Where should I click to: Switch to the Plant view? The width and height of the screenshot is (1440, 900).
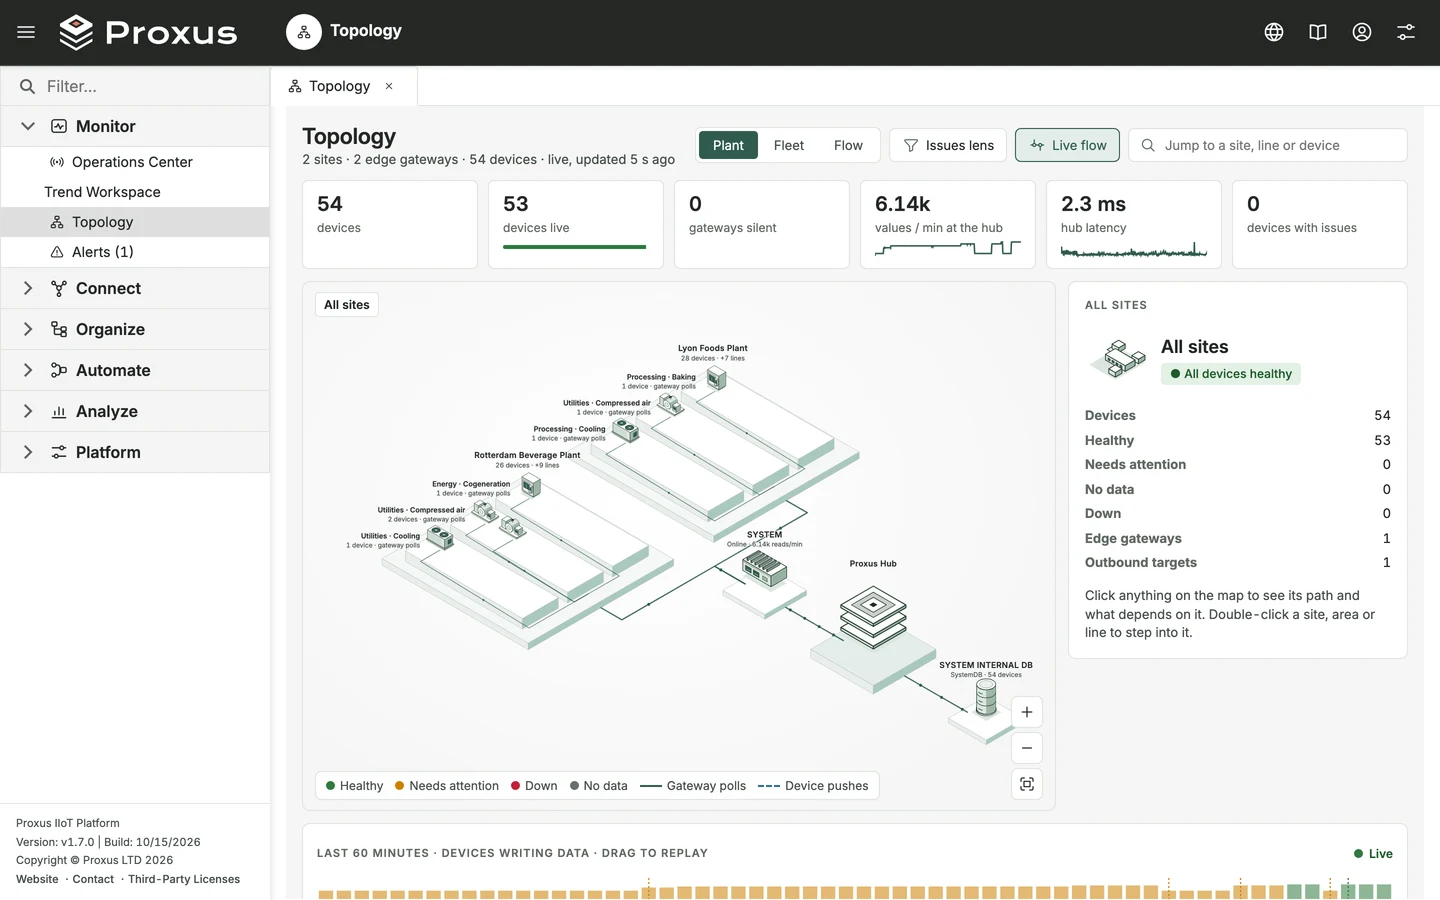tap(728, 145)
